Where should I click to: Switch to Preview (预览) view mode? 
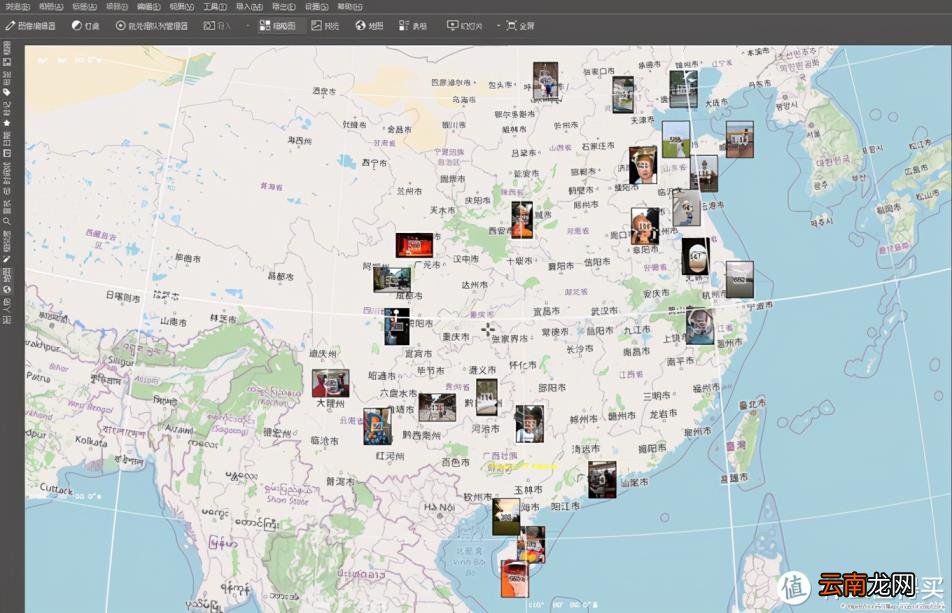pyautogui.click(x=325, y=26)
